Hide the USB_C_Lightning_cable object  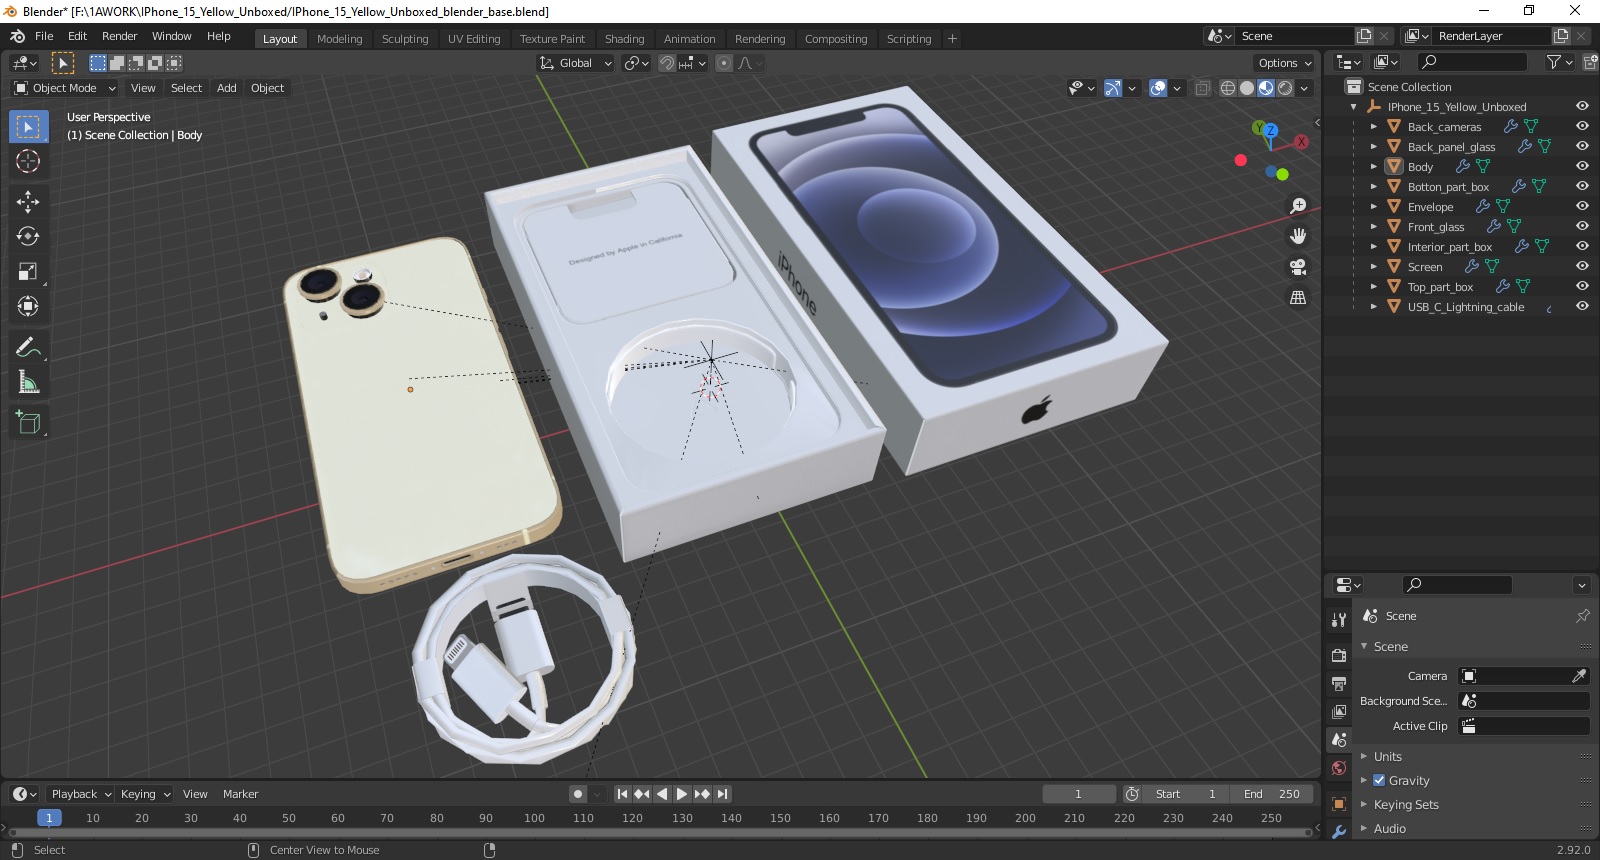point(1582,306)
